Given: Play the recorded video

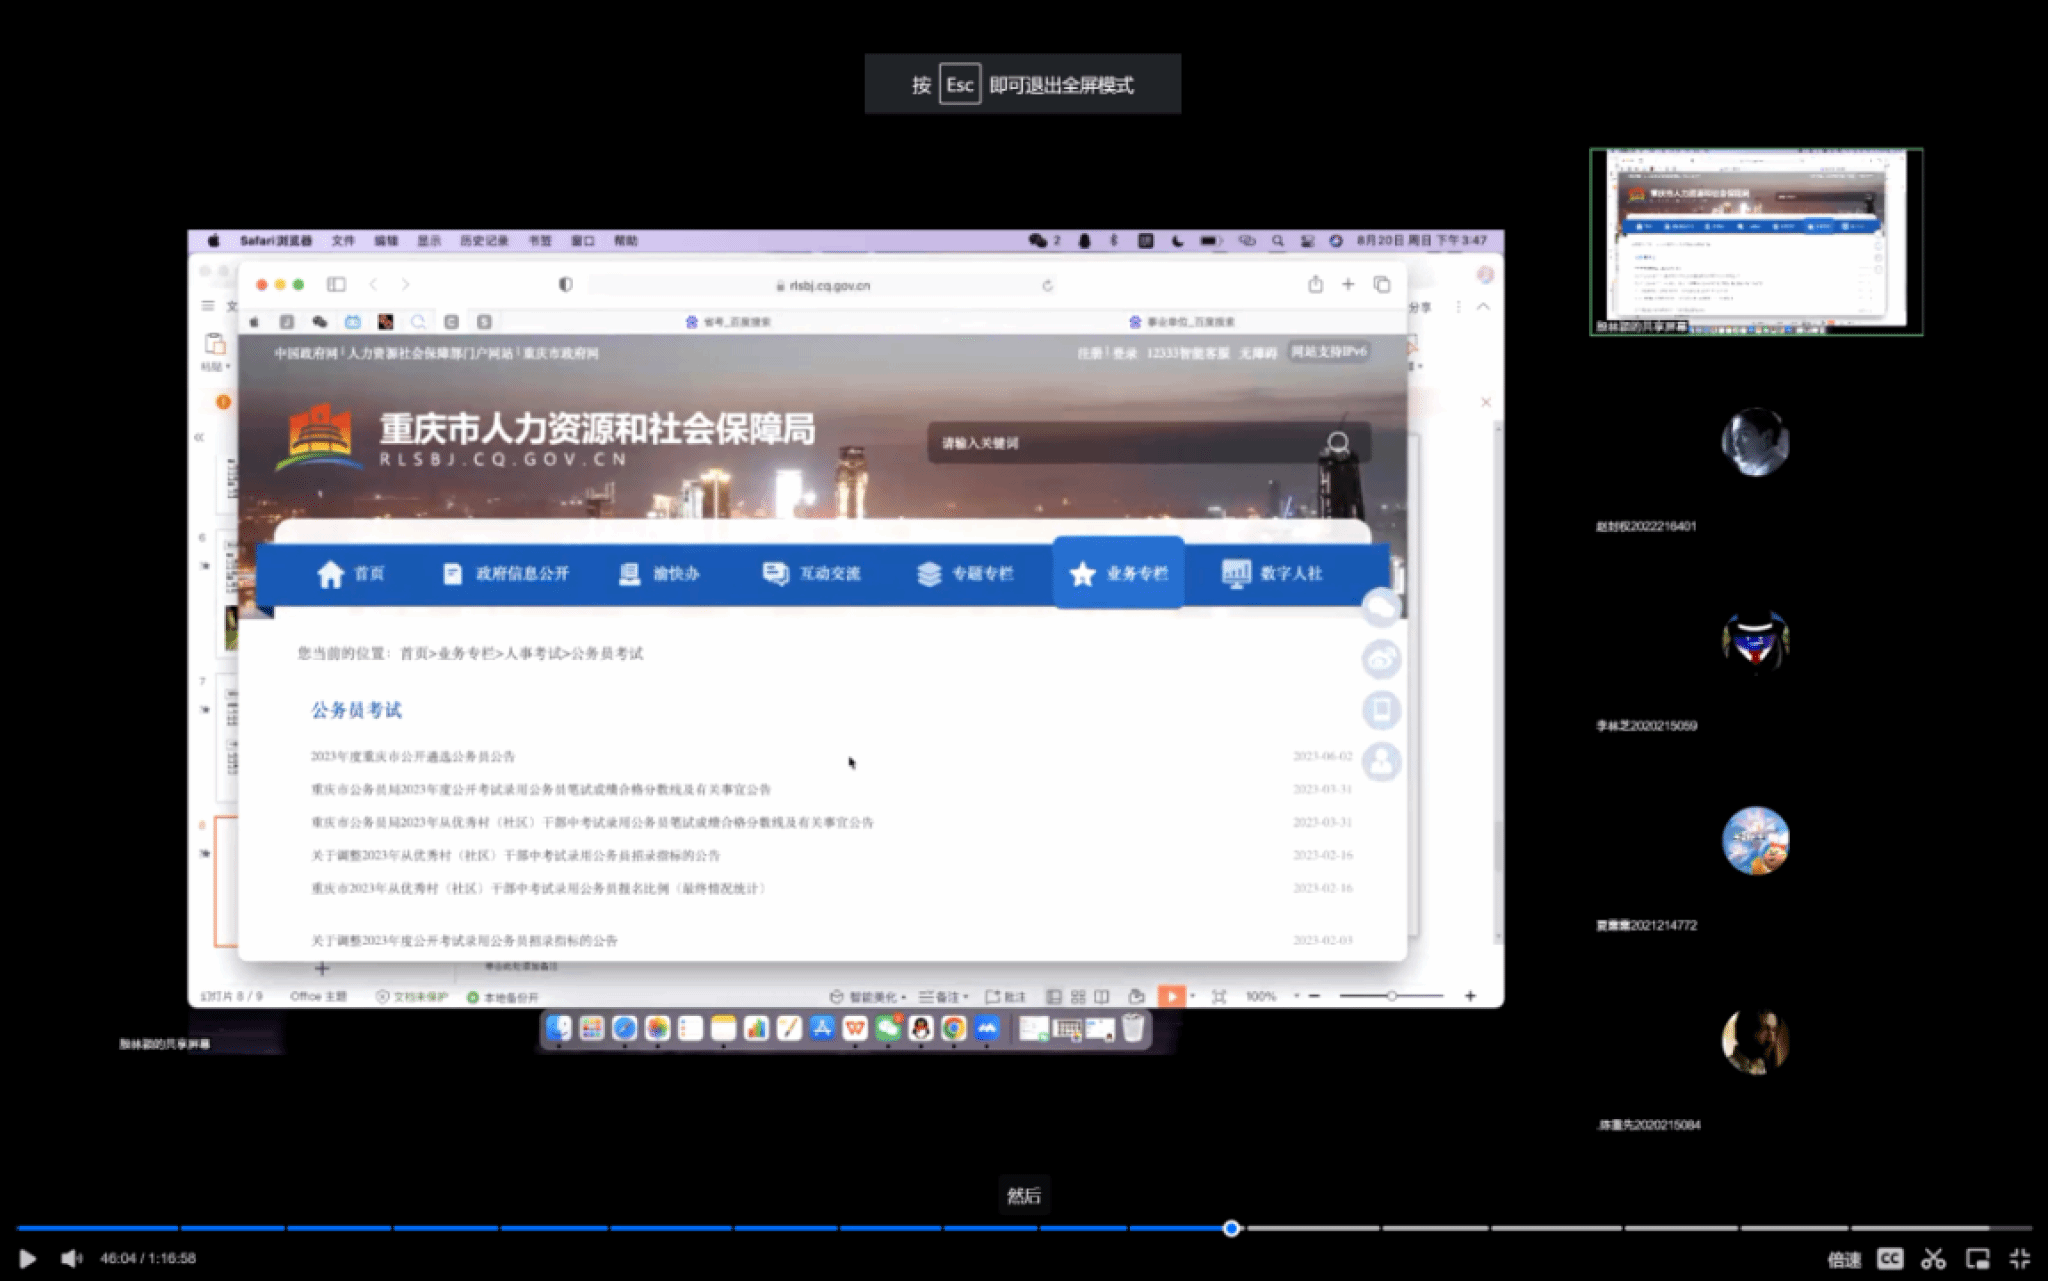Looking at the screenshot, I should click(x=27, y=1258).
